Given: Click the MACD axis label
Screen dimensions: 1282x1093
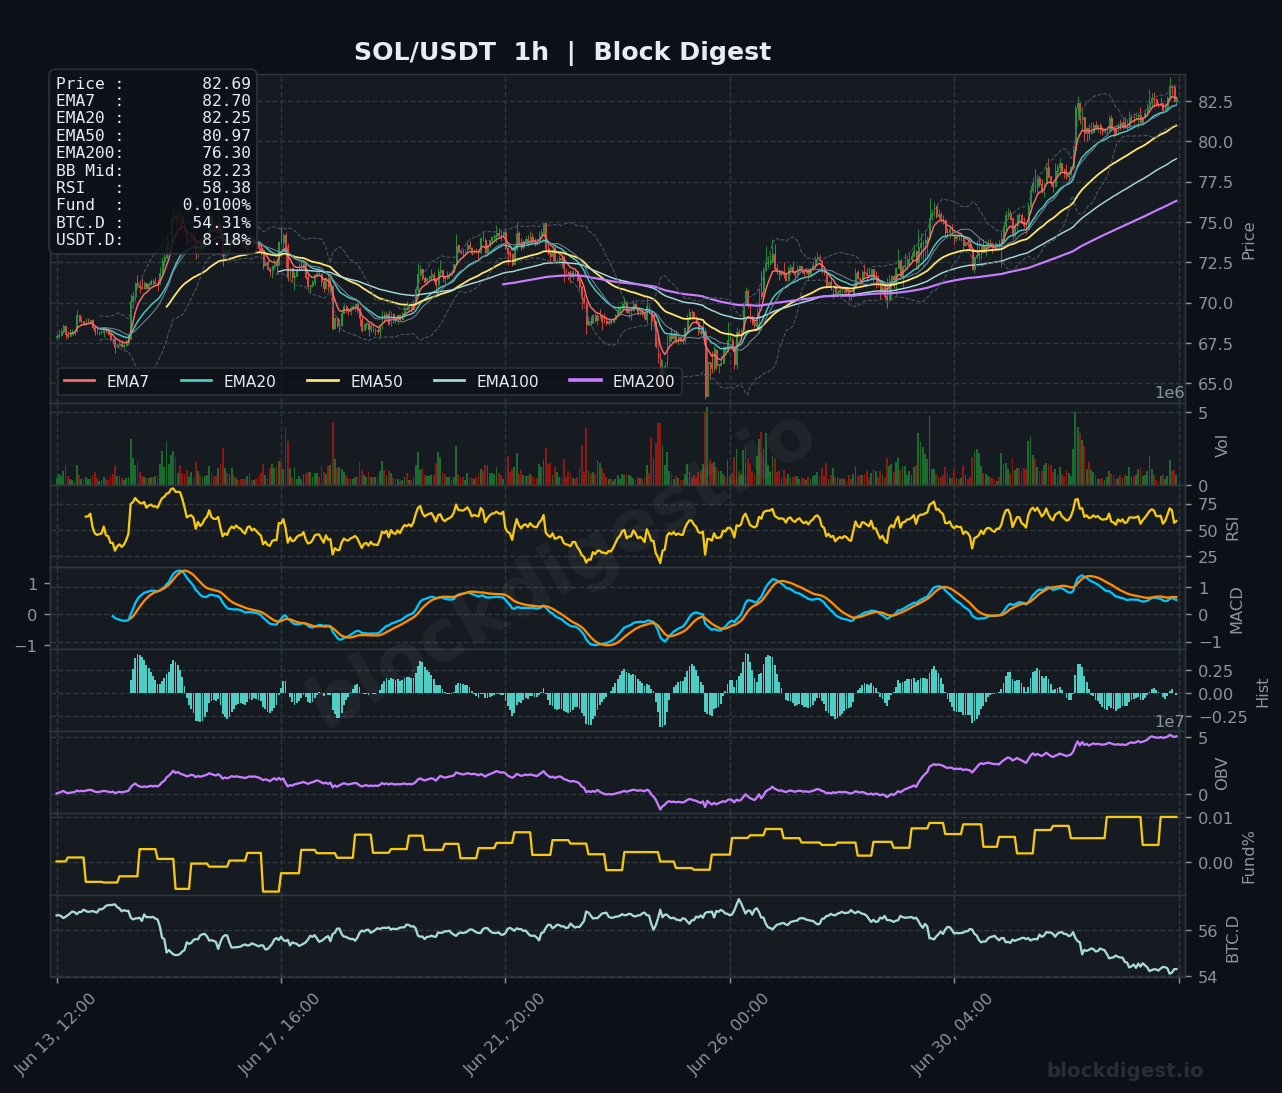Looking at the screenshot, I should click(x=1237, y=610).
